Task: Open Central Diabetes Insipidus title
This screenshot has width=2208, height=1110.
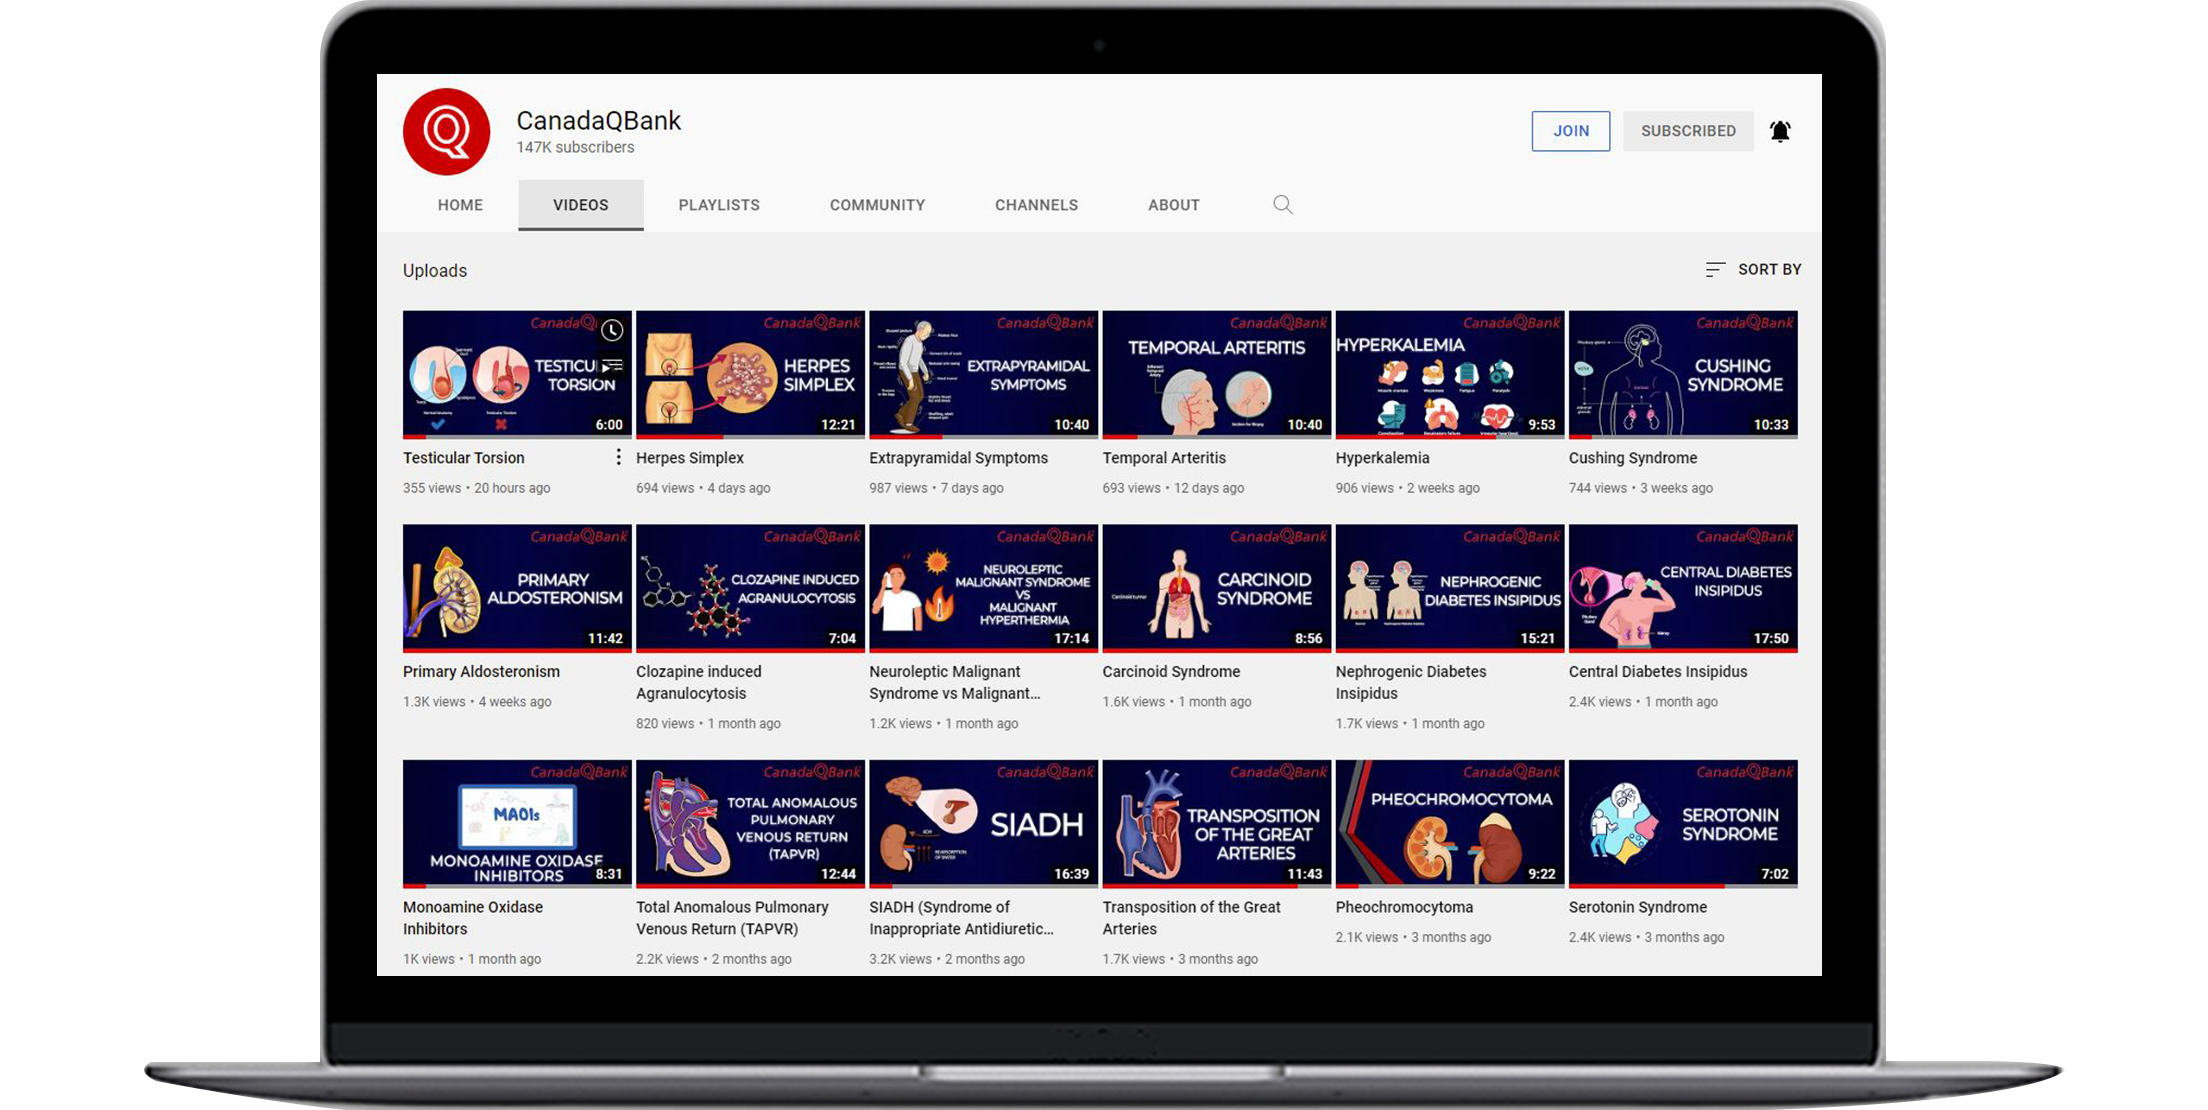Action: coord(1658,672)
